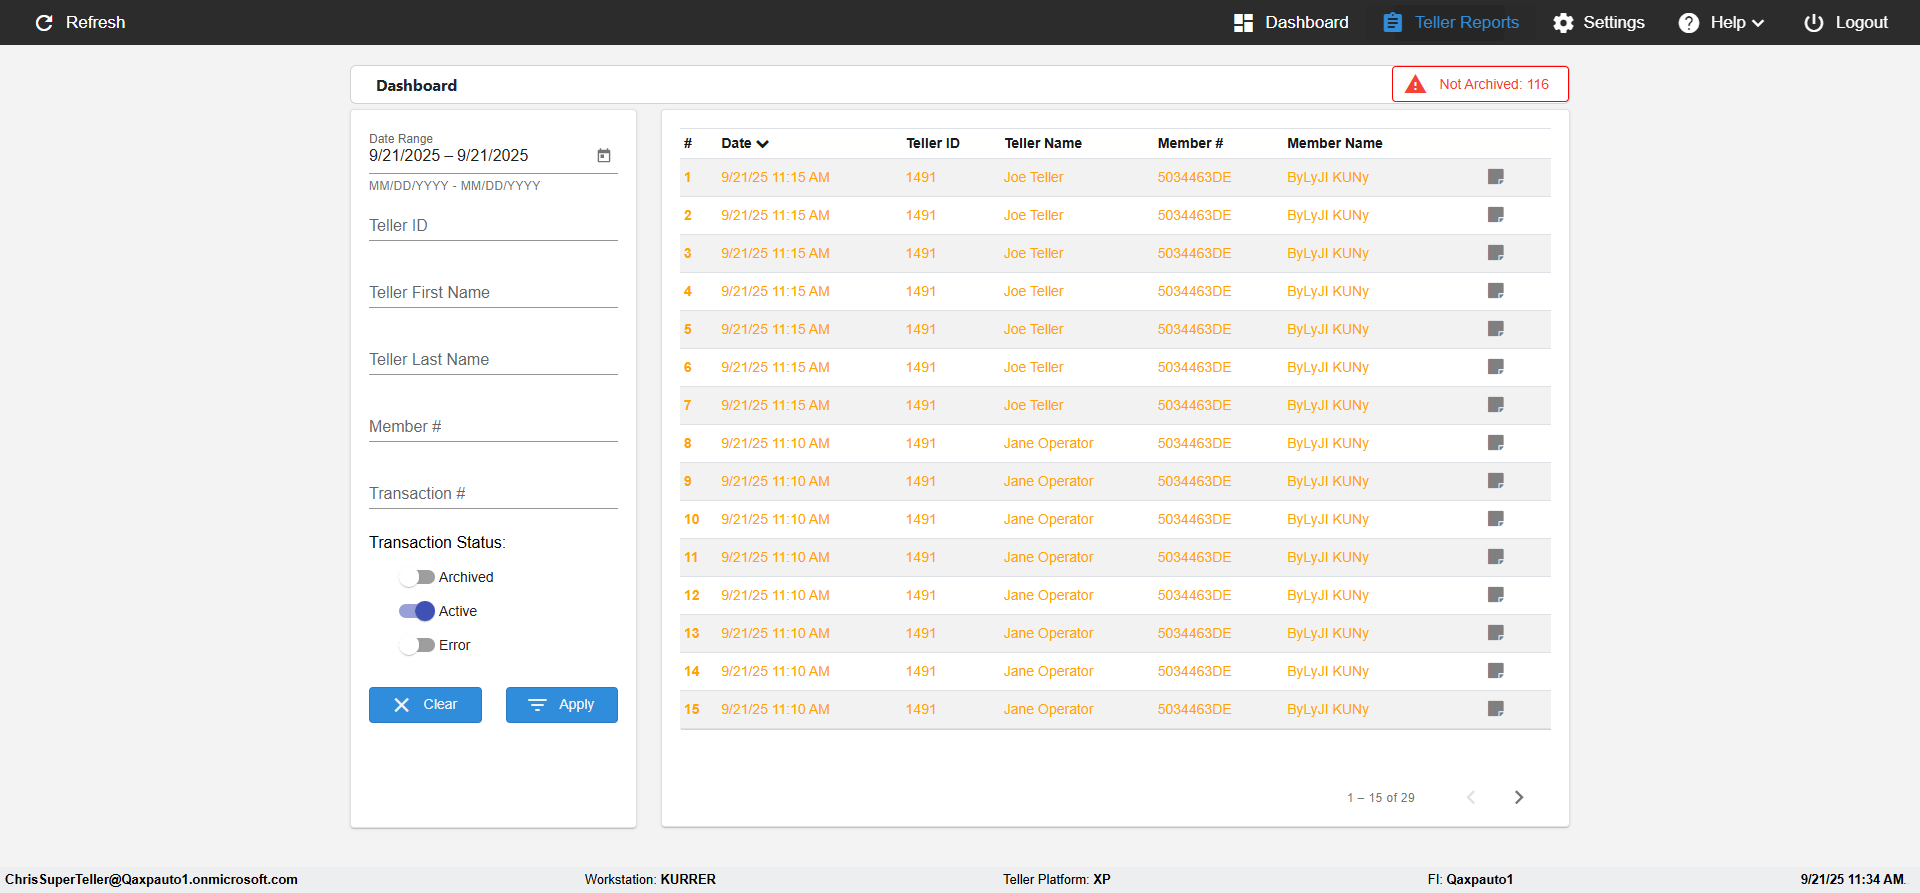Click the Apply filters button

point(562,705)
